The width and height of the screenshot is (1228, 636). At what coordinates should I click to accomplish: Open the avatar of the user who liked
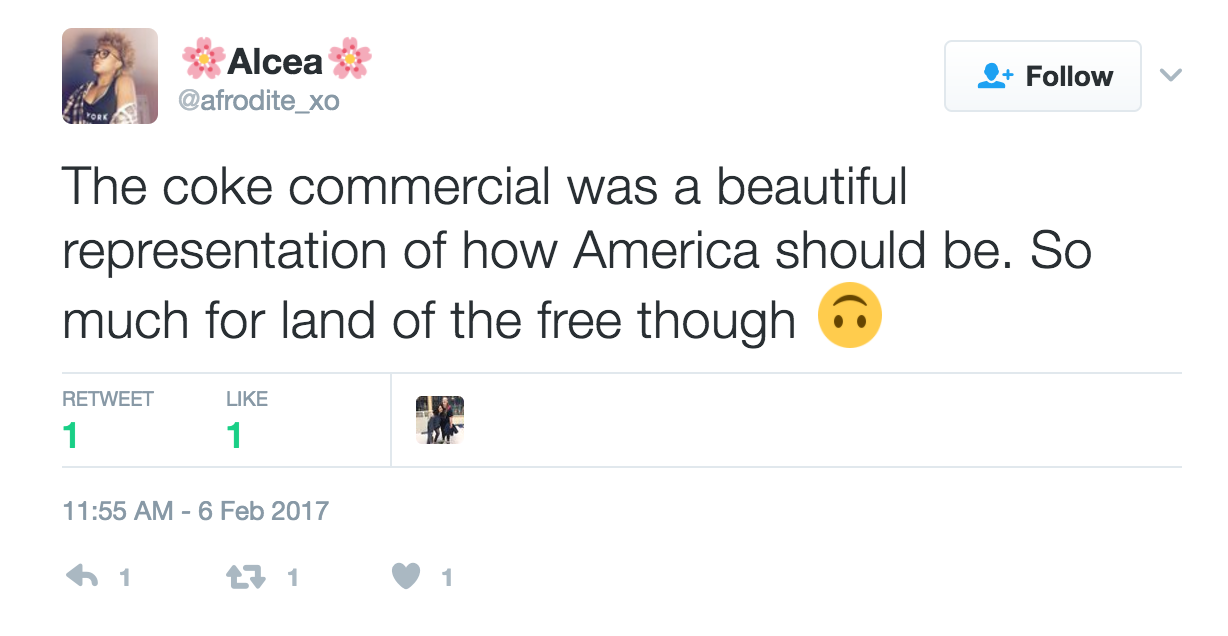pyautogui.click(x=440, y=420)
